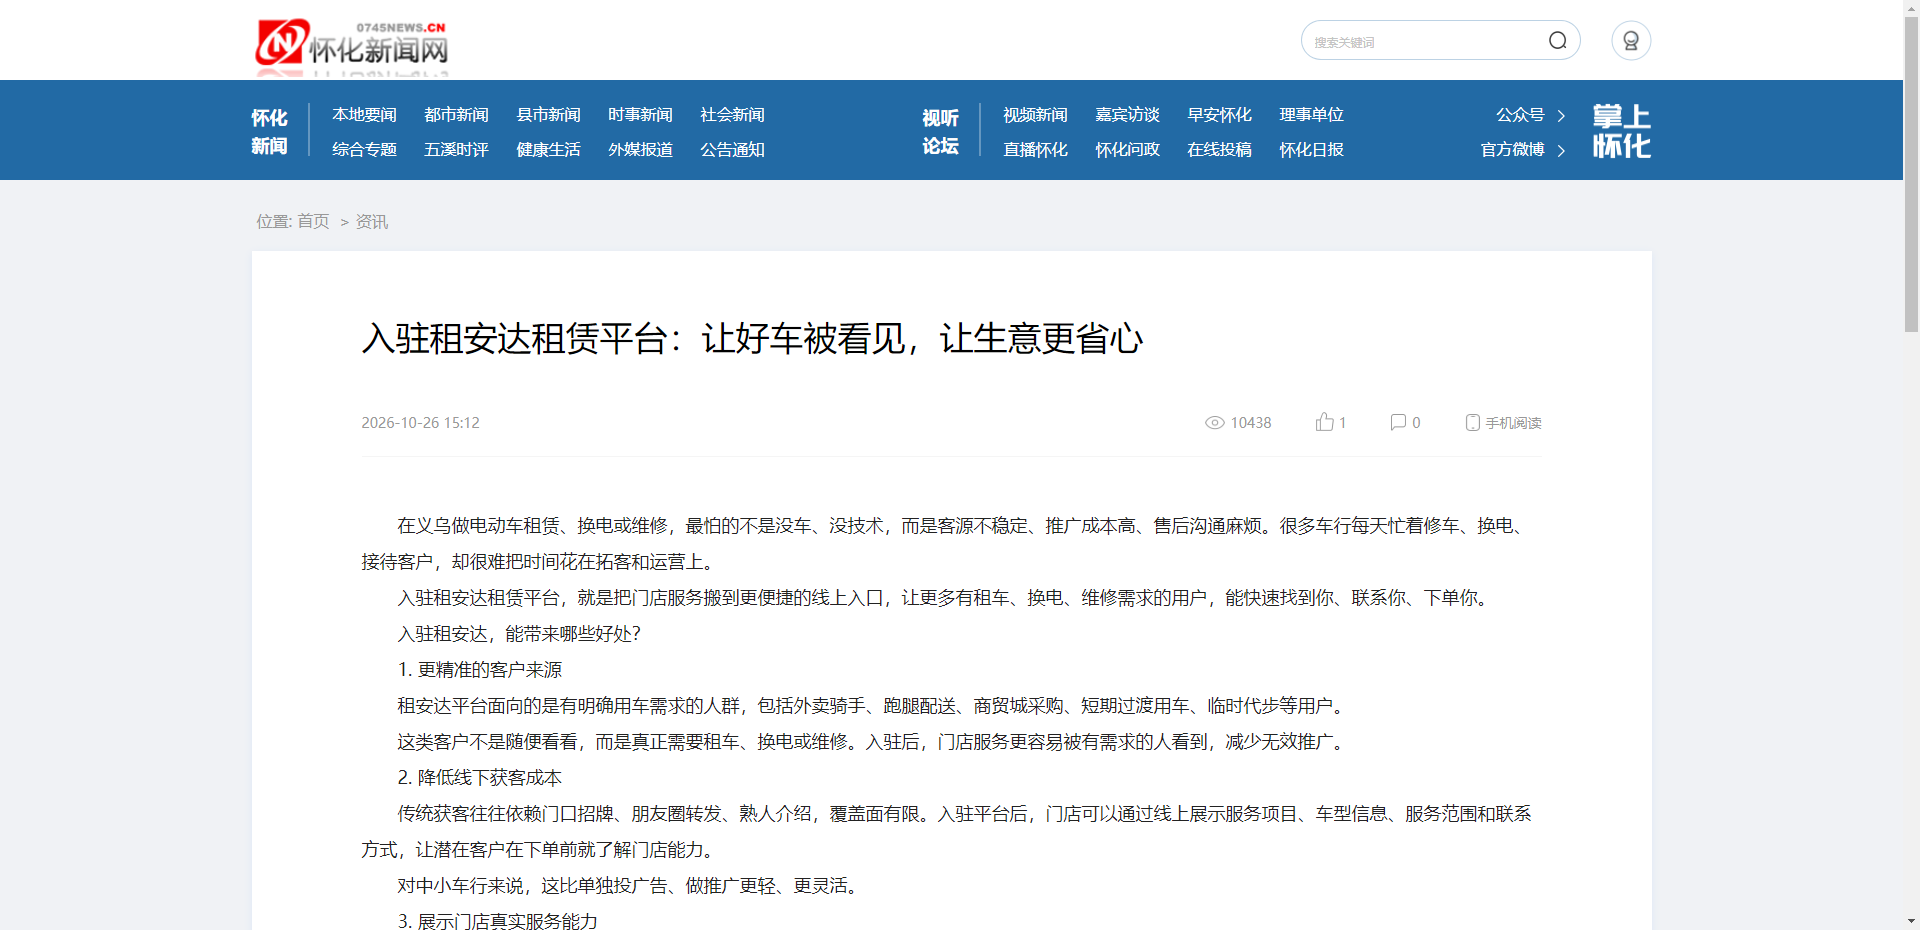Open 都市新闻 menu item

pyautogui.click(x=456, y=115)
